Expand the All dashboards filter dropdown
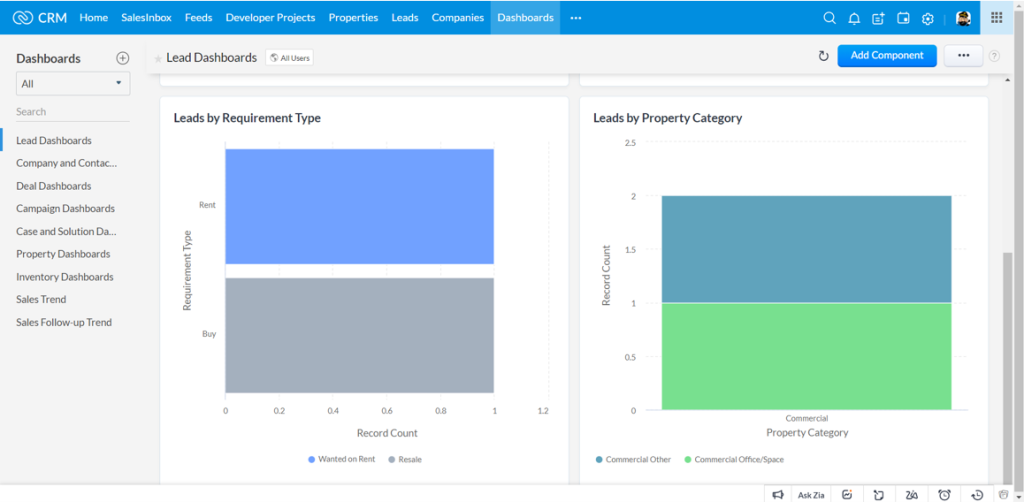Viewport: 1024px width, 502px height. (73, 84)
